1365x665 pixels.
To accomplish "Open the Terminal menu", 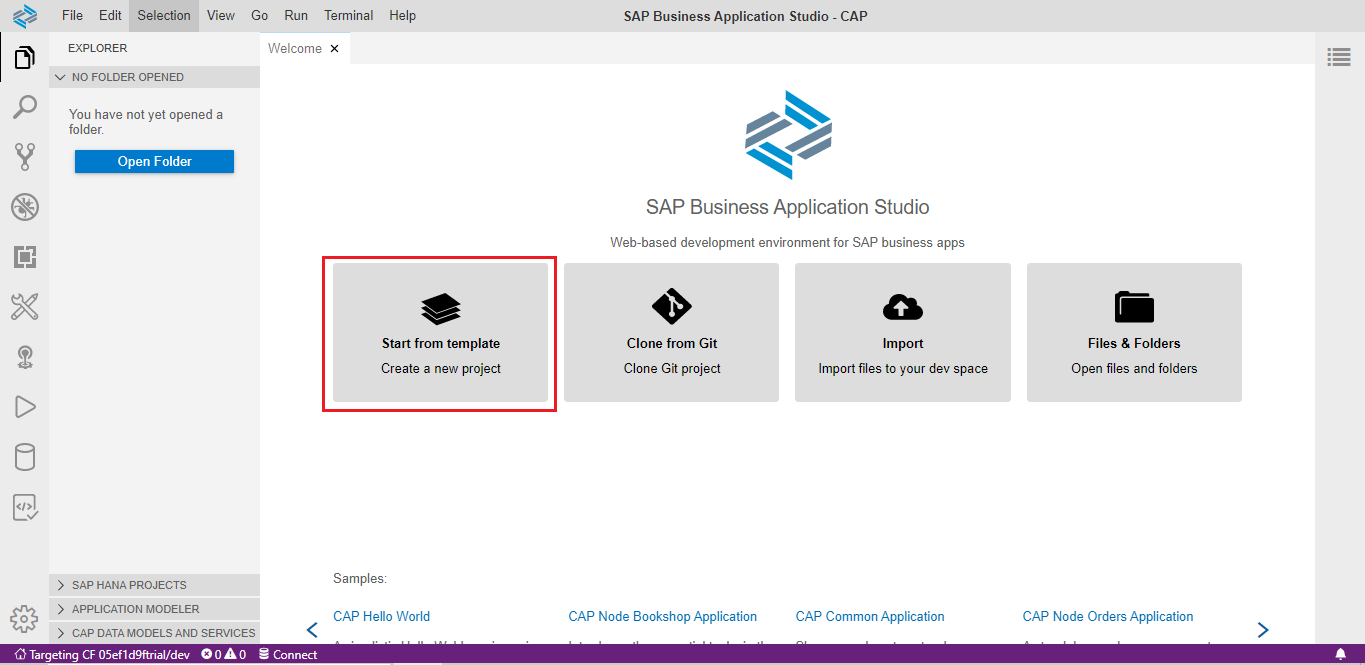I will pyautogui.click(x=348, y=15).
